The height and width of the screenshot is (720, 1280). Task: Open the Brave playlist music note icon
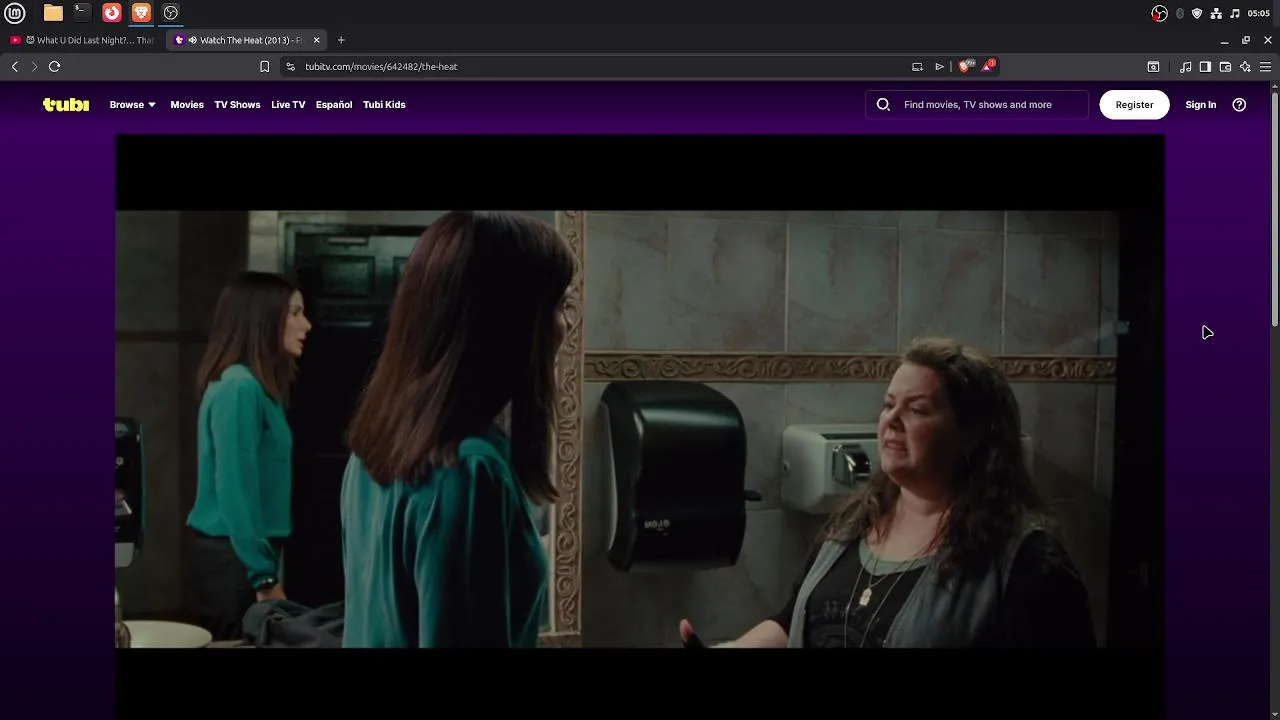coord(1185,66)
